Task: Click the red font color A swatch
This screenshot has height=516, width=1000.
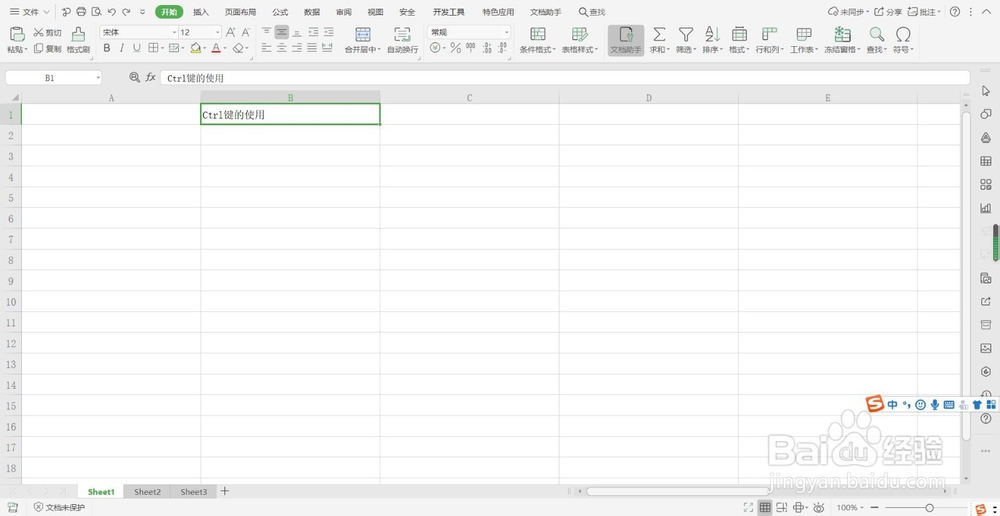Action: [x=216, y=48]
